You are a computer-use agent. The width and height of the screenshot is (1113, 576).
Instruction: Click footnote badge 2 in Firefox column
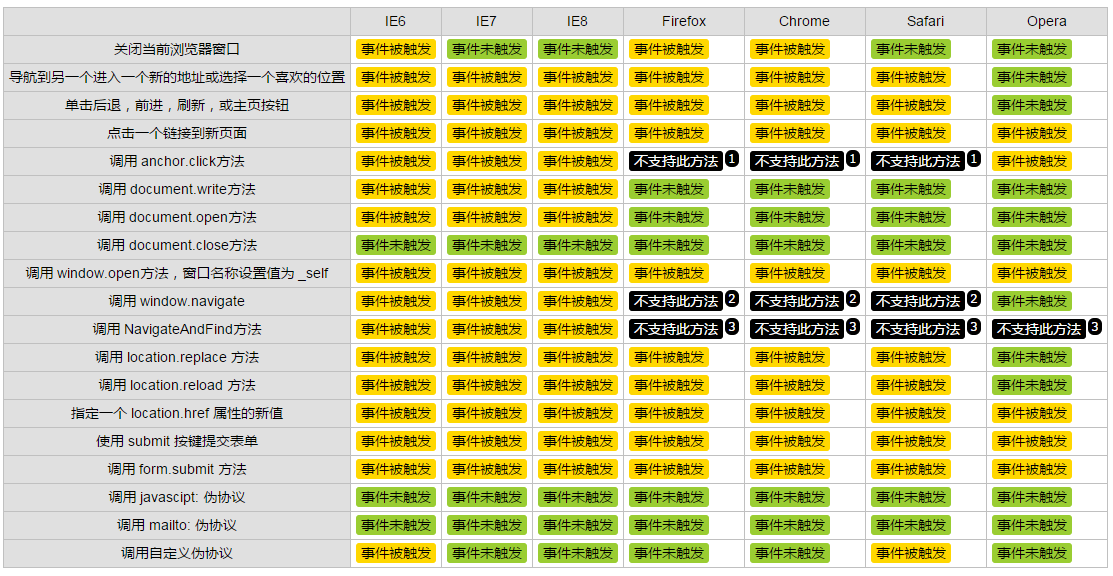click(x=733, y=299)
